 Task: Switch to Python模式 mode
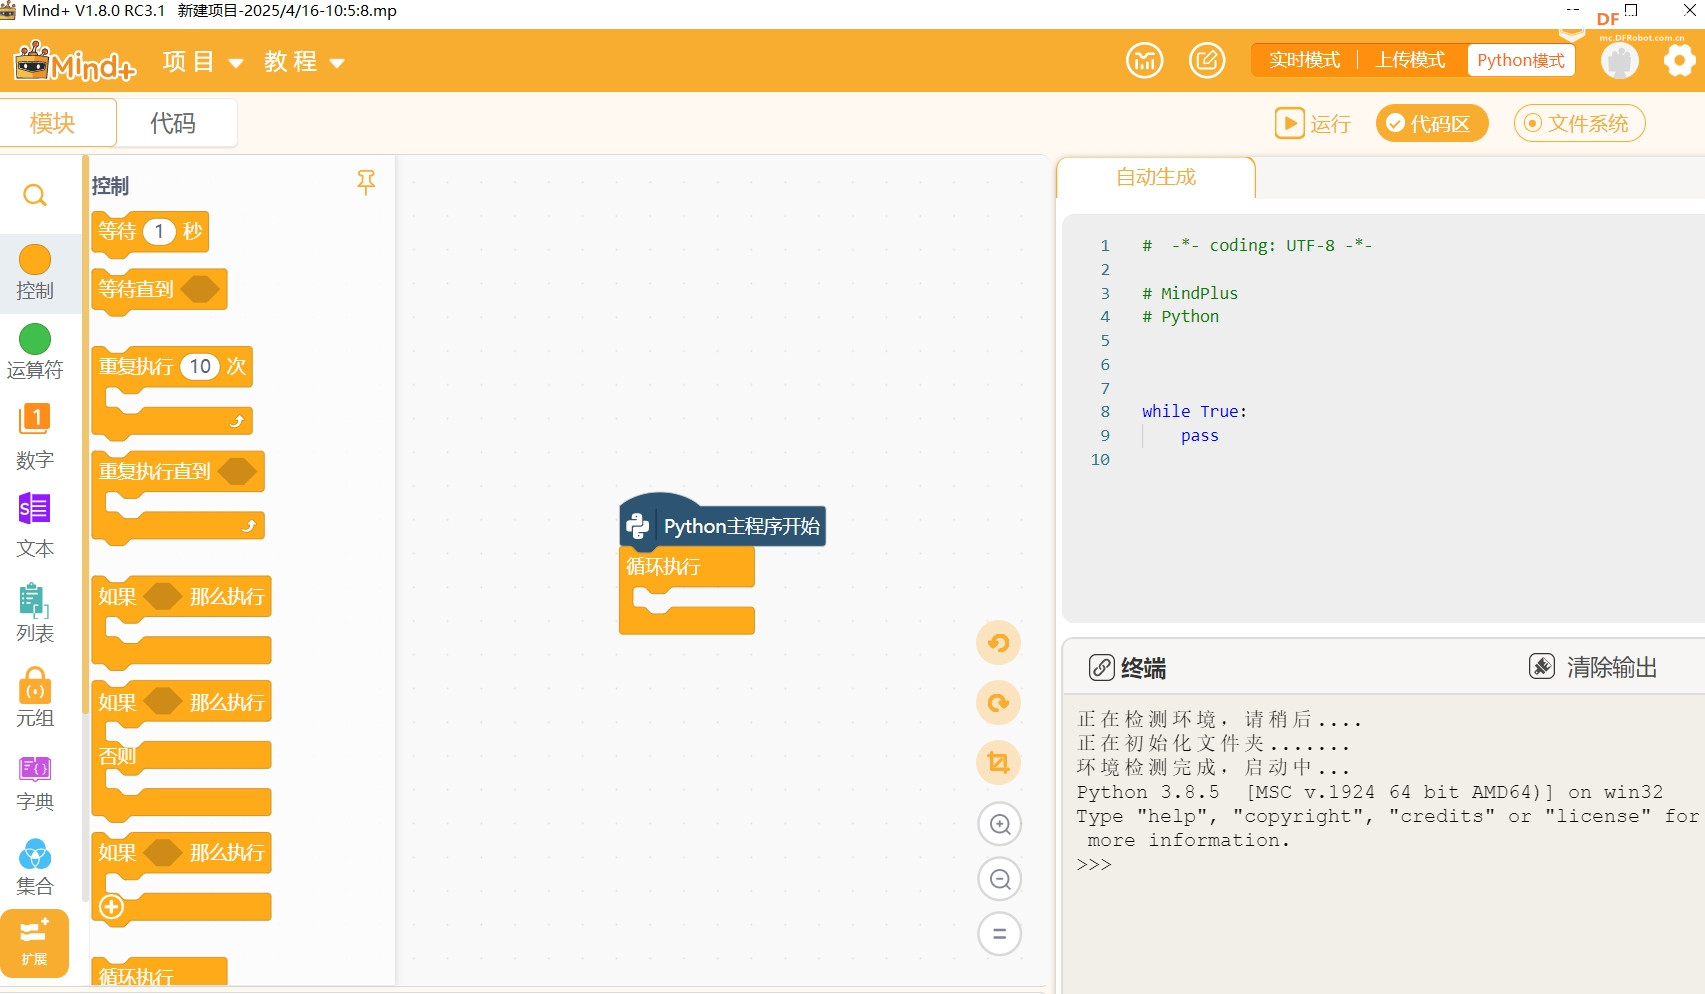[x=1520, y=60]
